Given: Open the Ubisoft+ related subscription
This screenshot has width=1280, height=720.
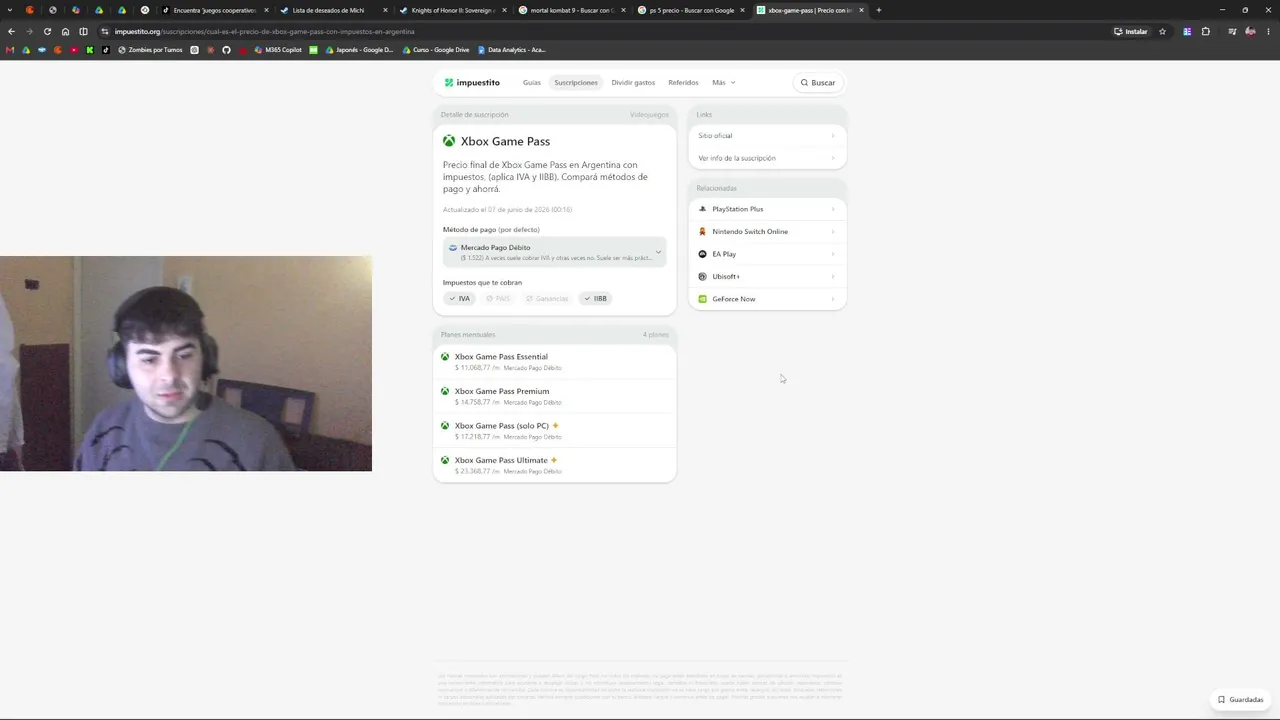Looking at the screenshot, I should pos(767,277).
